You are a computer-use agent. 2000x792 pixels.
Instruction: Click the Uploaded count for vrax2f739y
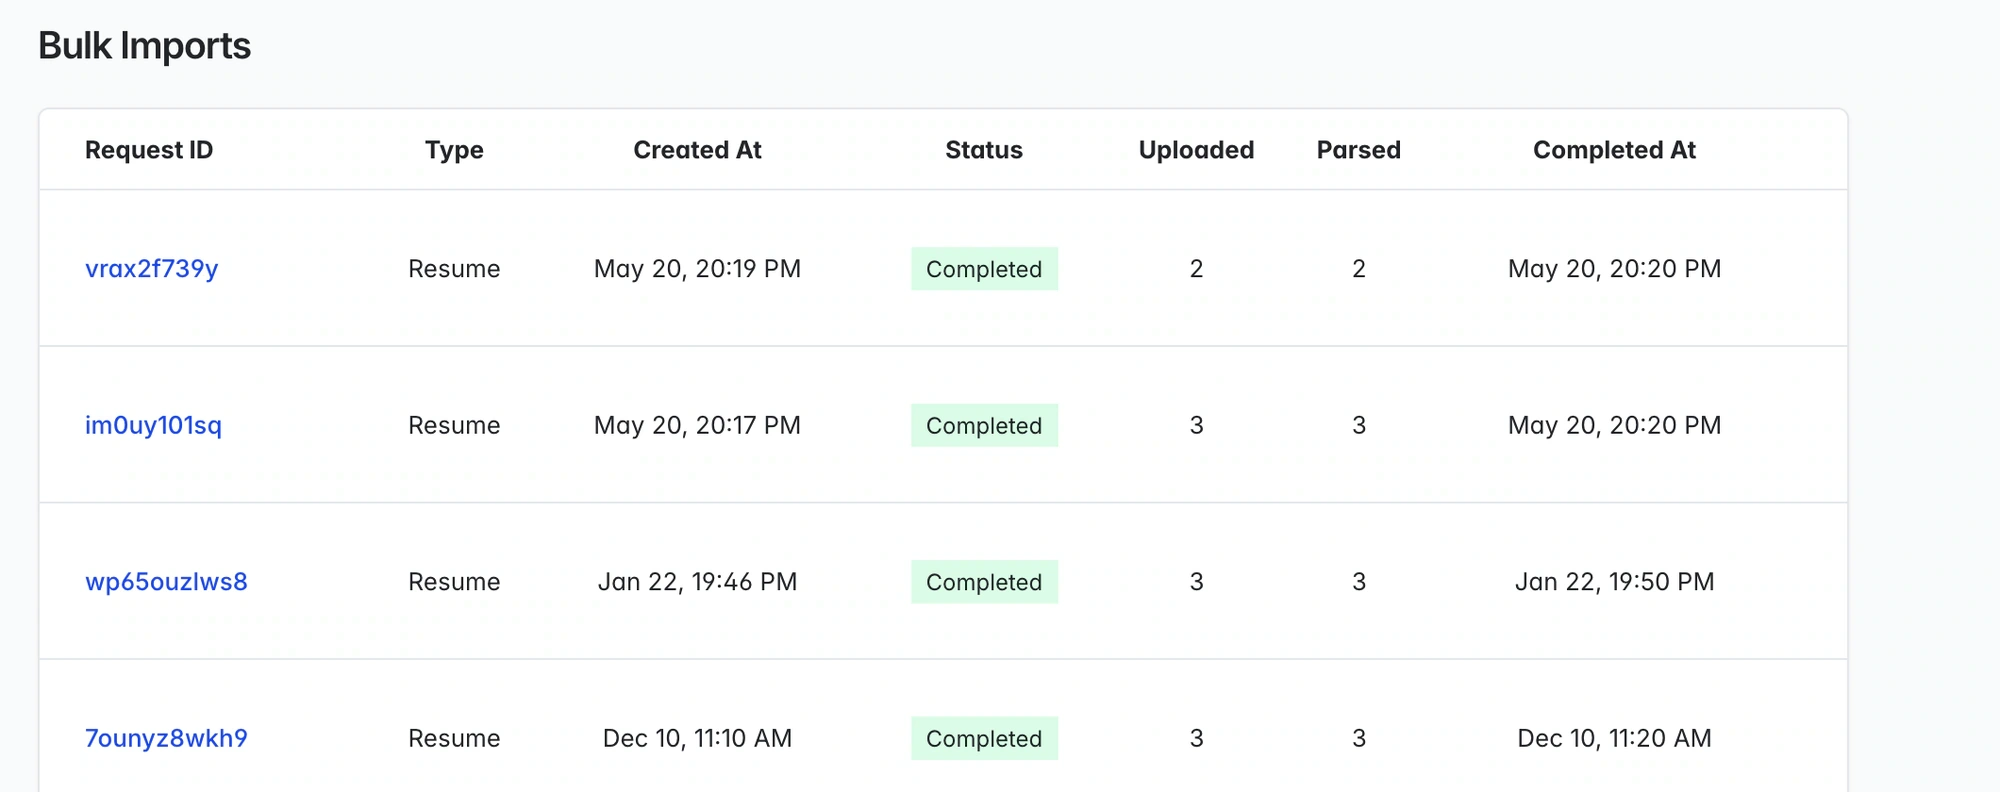(1196, 269)
